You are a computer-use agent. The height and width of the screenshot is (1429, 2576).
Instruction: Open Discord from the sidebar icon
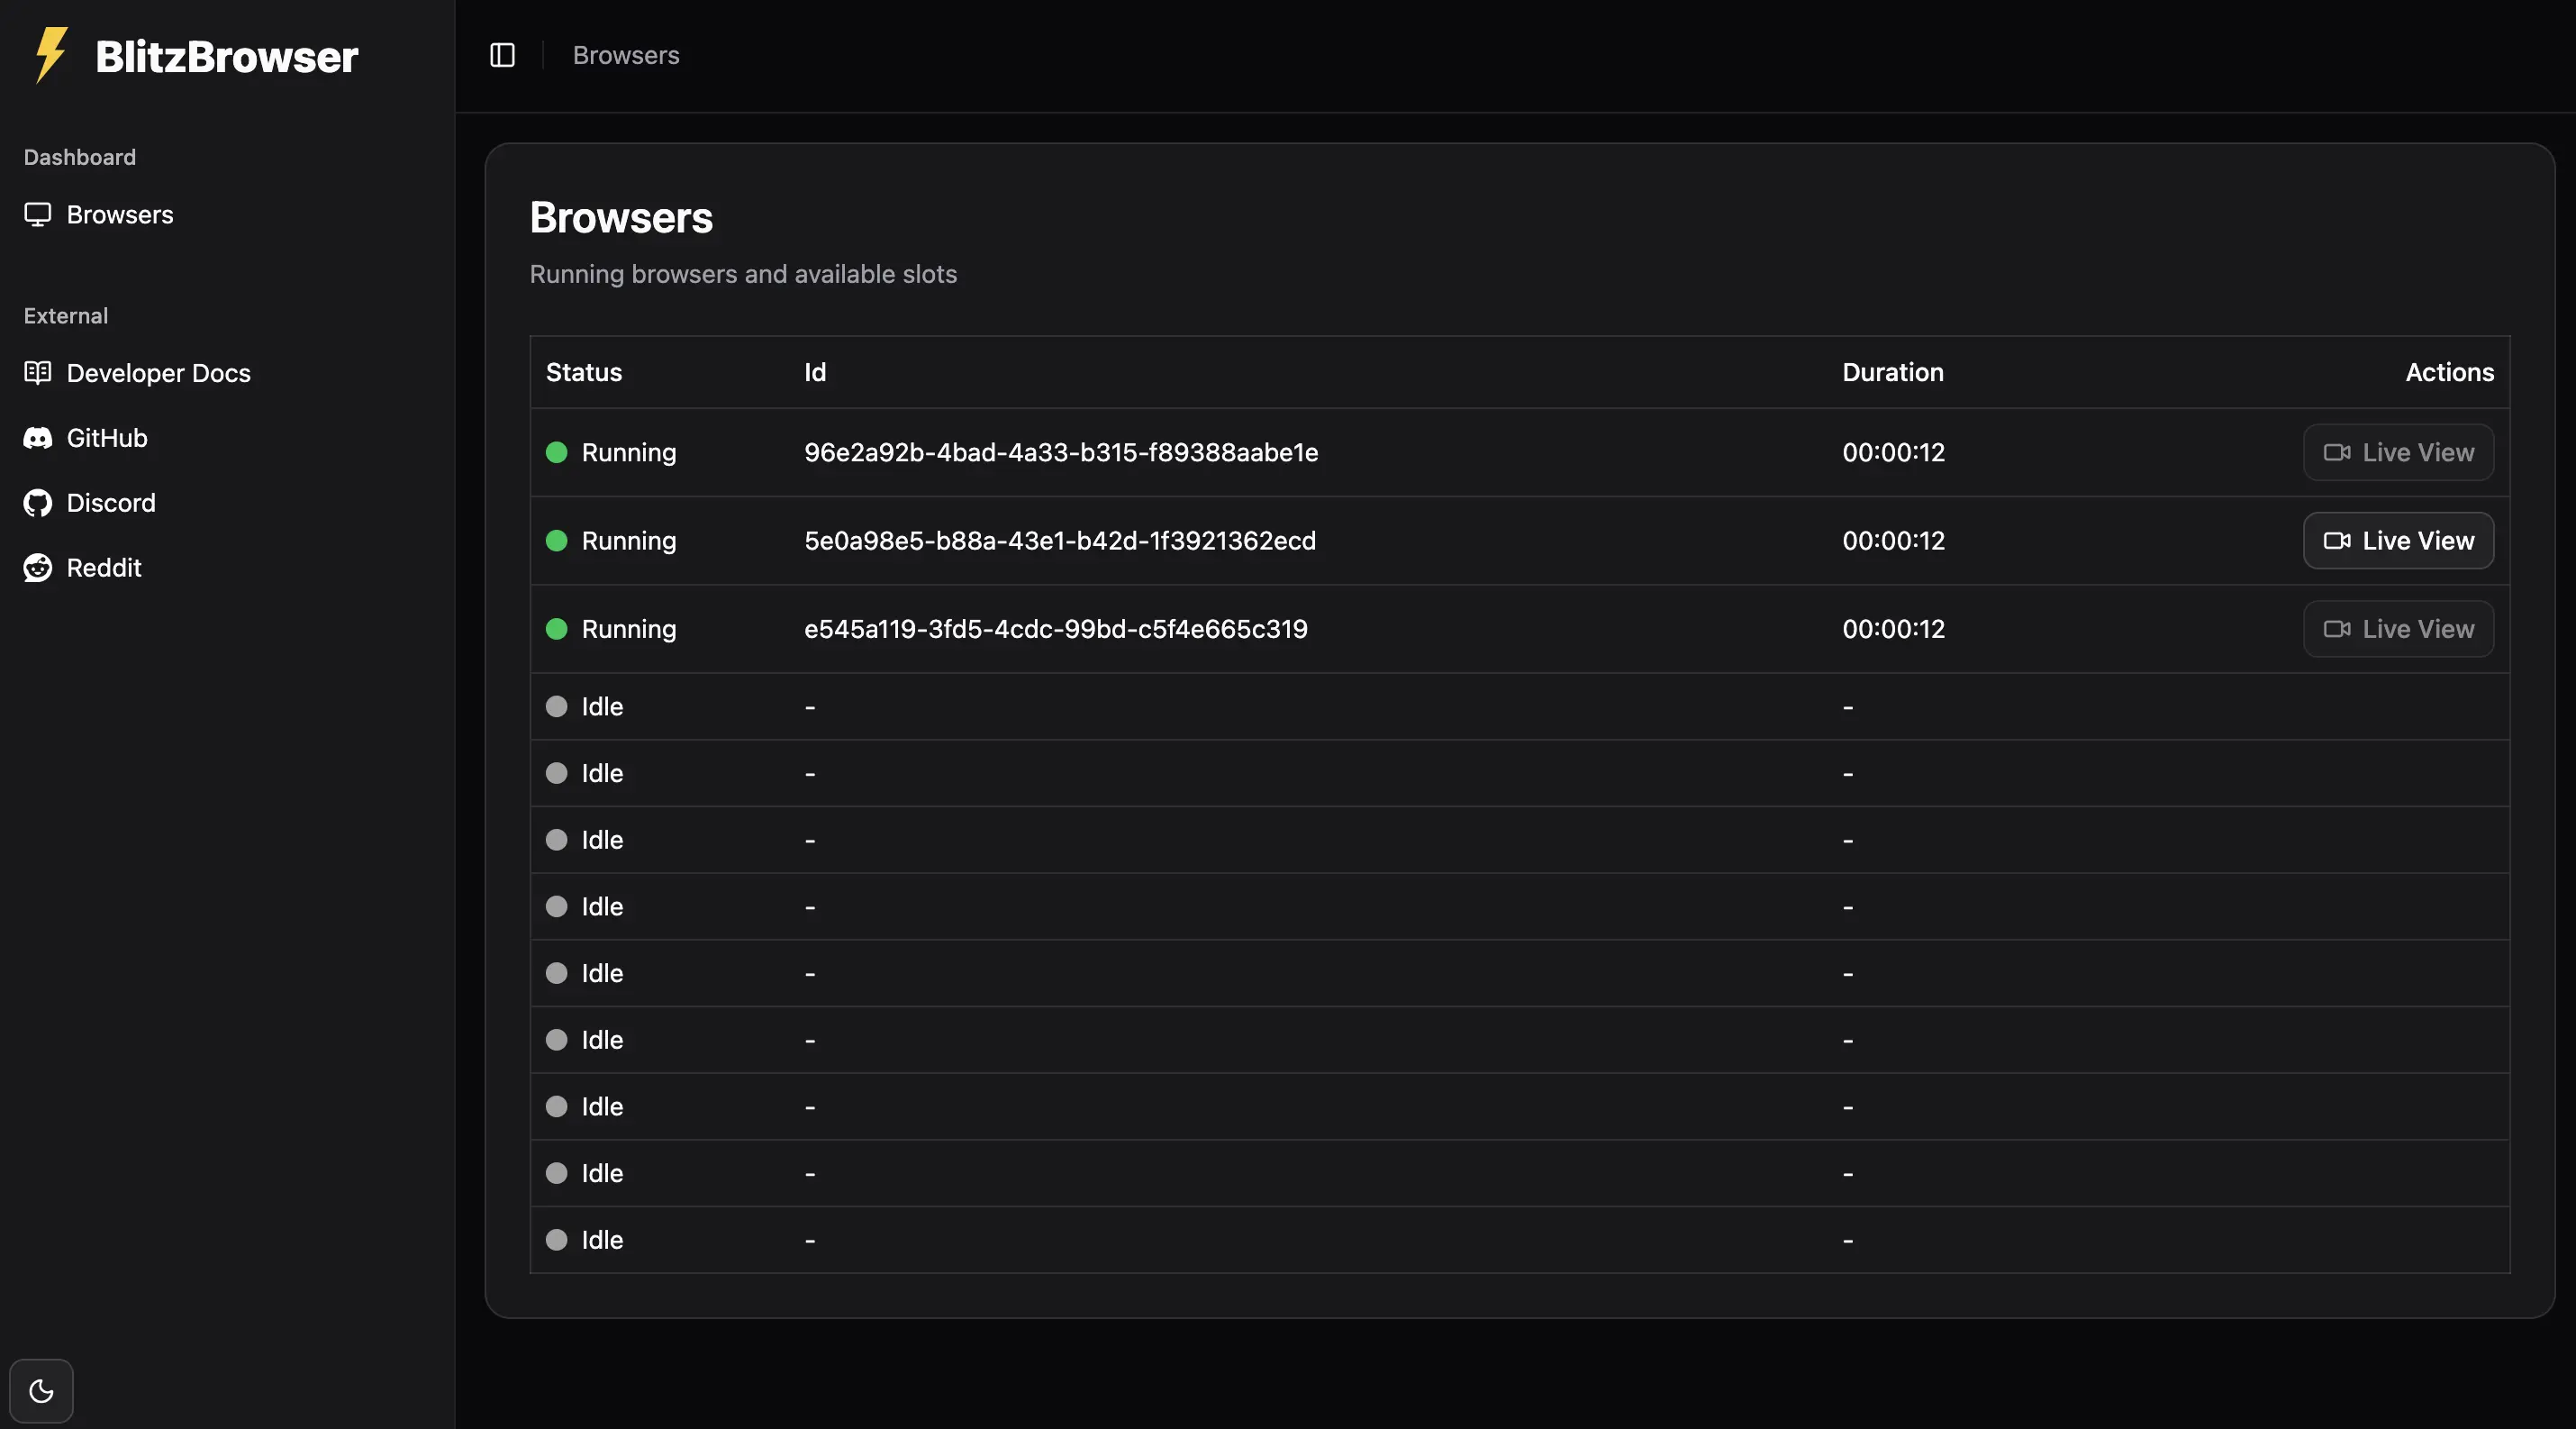(x=37, y=502)
